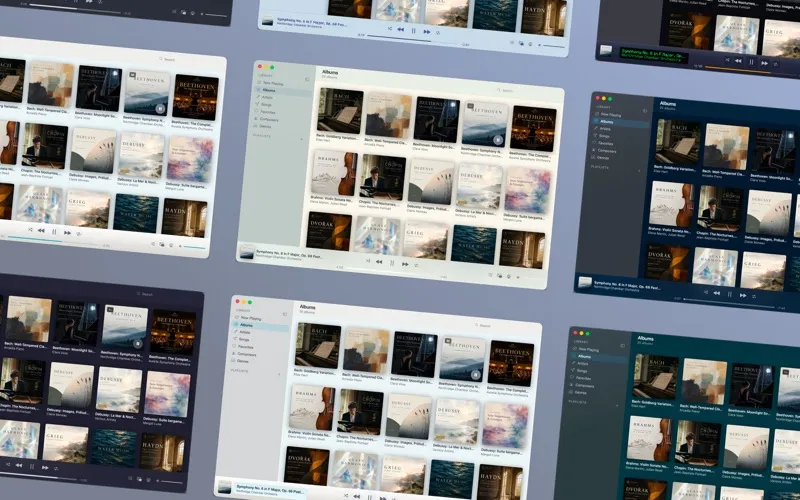Open Brahms Violin Sonata album in center window
Image resolution: width=800 pixels, height=500 pixels.
(334, 173)
